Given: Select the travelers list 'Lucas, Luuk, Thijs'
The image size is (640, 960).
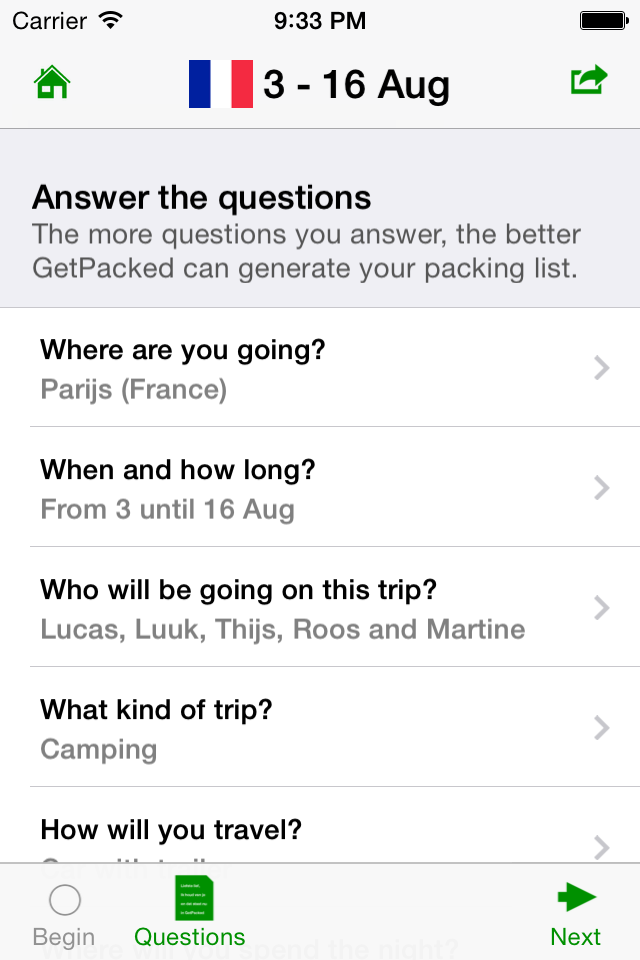Looking at the screenshot, I should click(282, 630).
